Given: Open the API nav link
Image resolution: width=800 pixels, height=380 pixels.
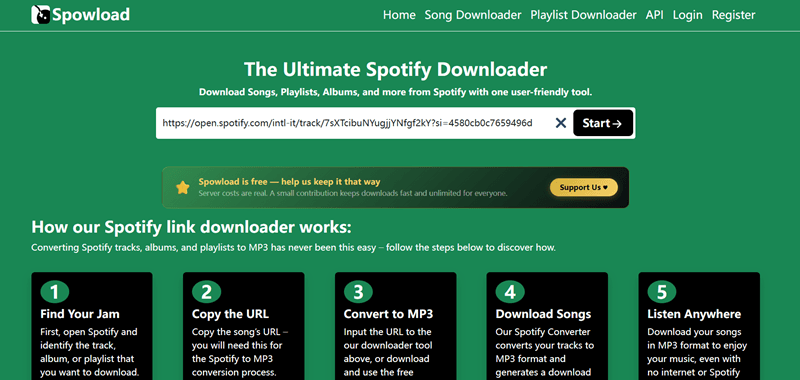Looking at the screenshot, I should (x=655, y=15).
